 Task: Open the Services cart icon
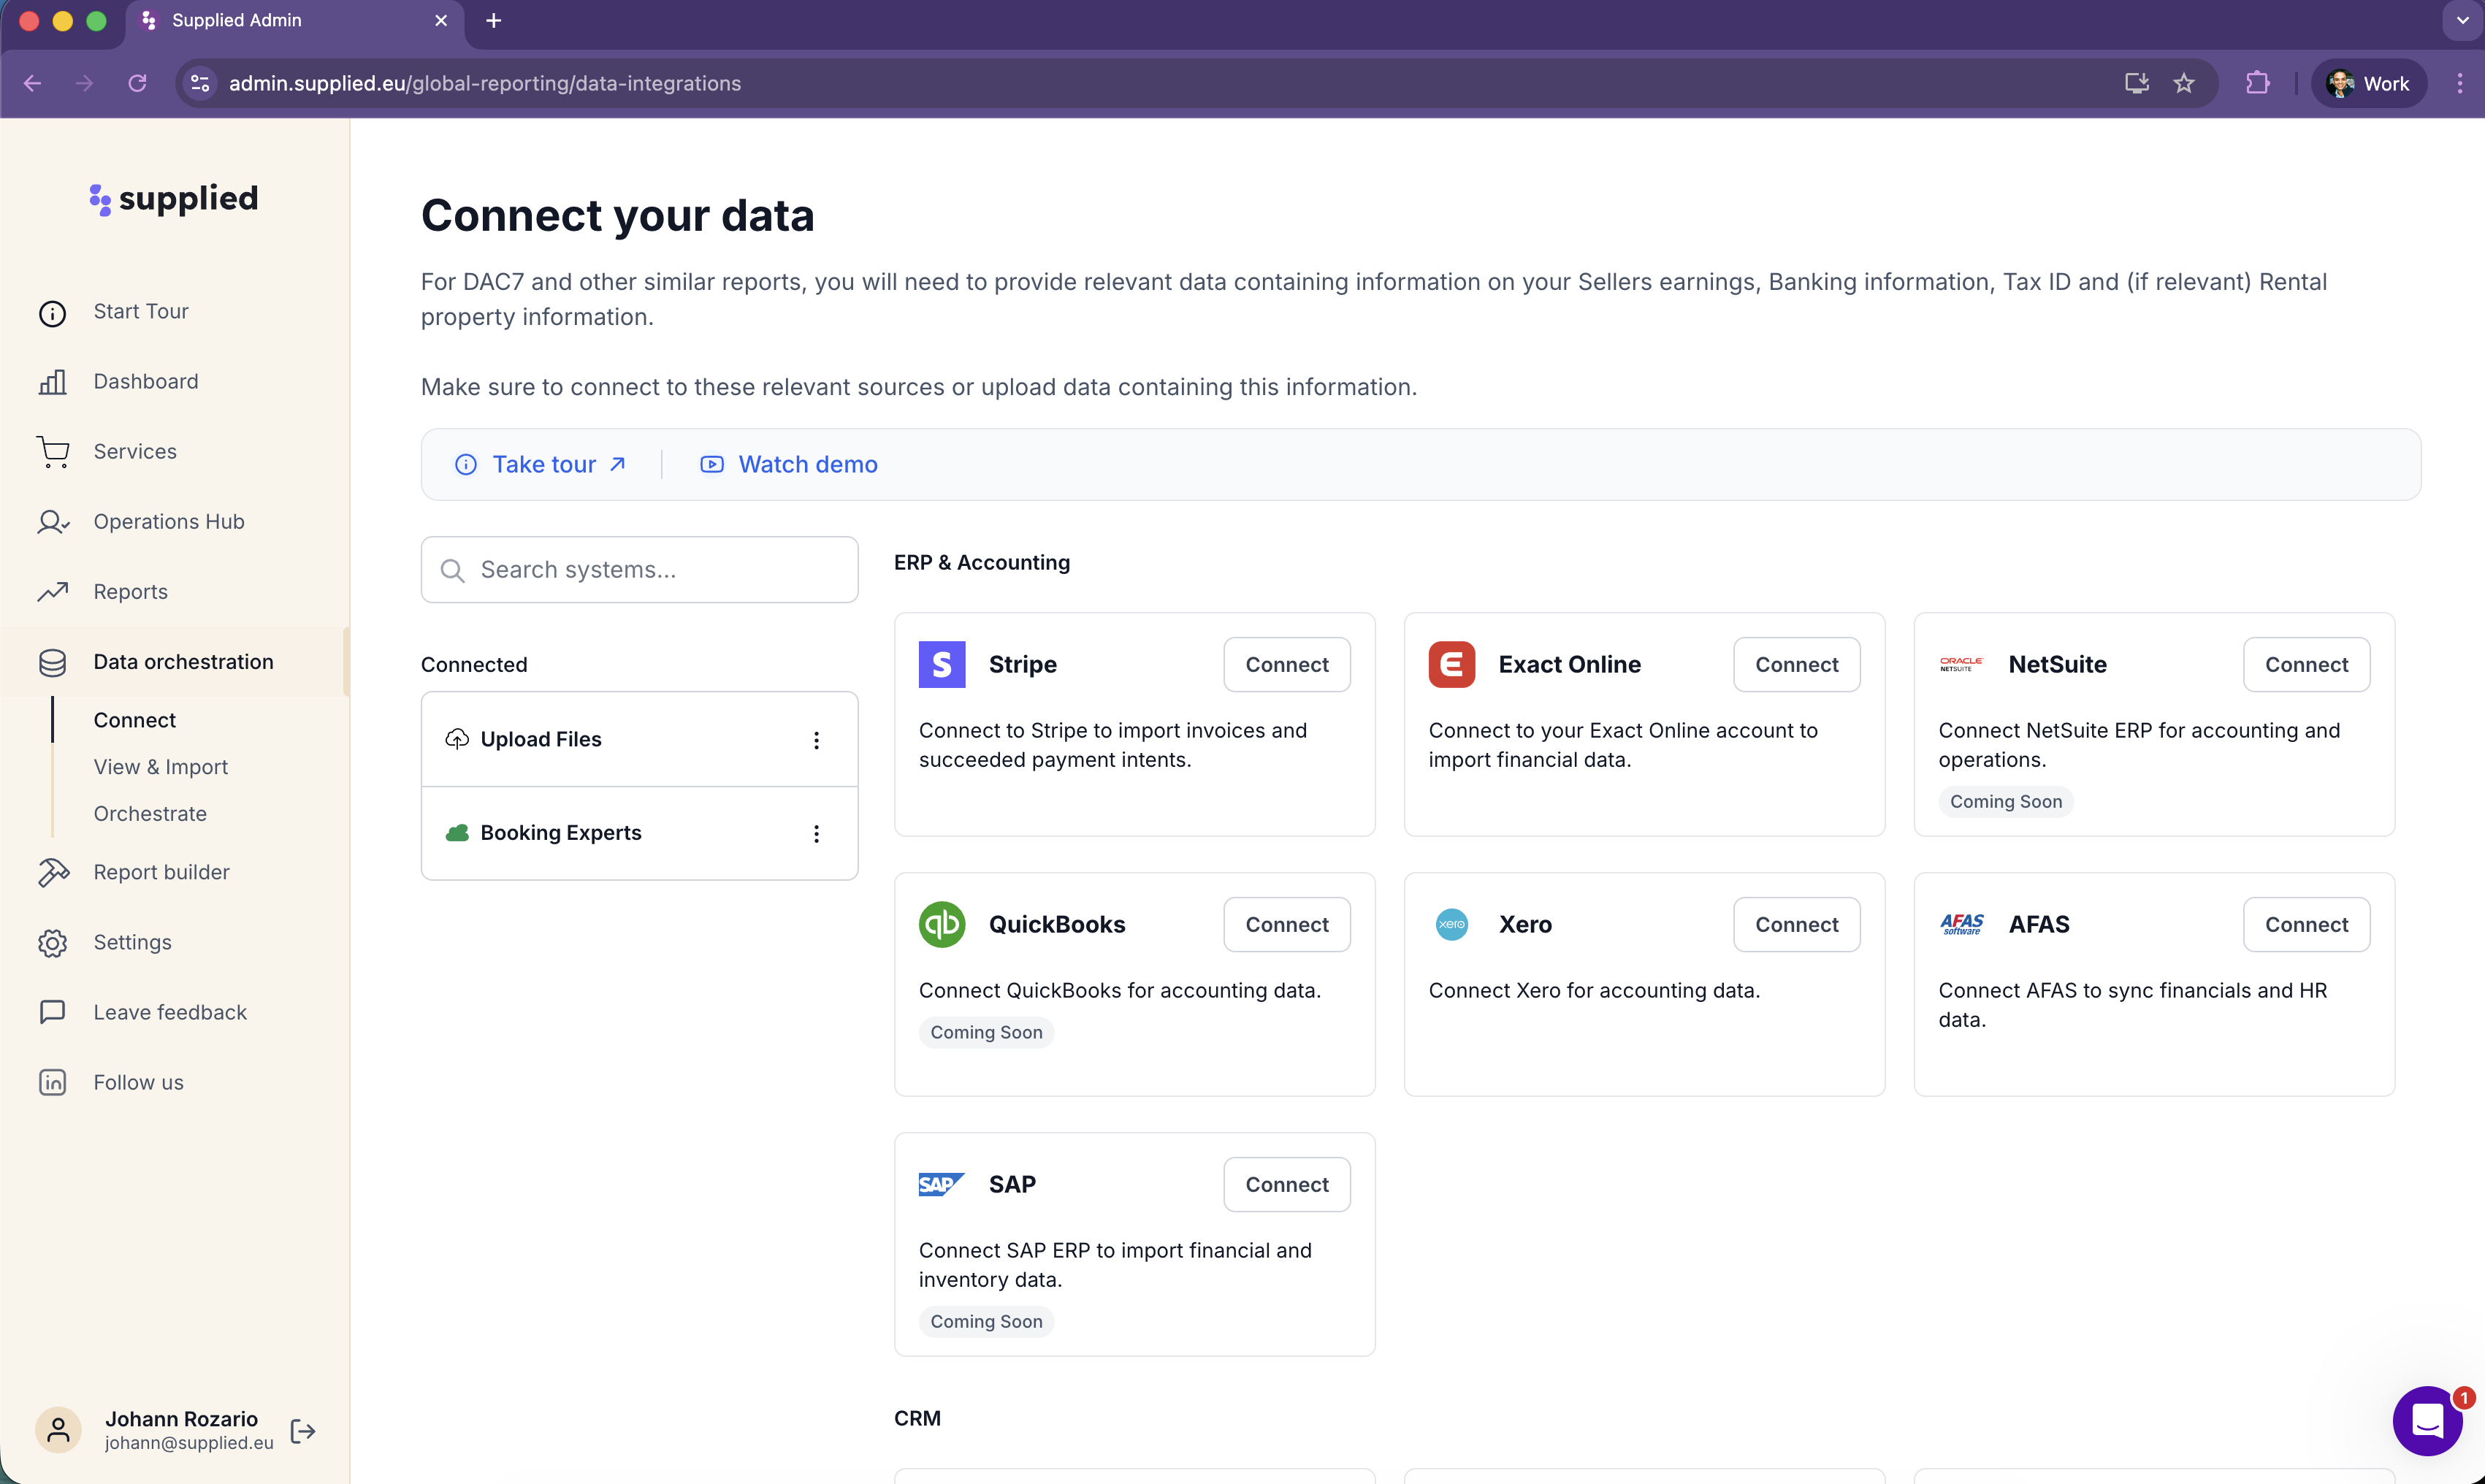pyautogui.click(x=53, y=452)
